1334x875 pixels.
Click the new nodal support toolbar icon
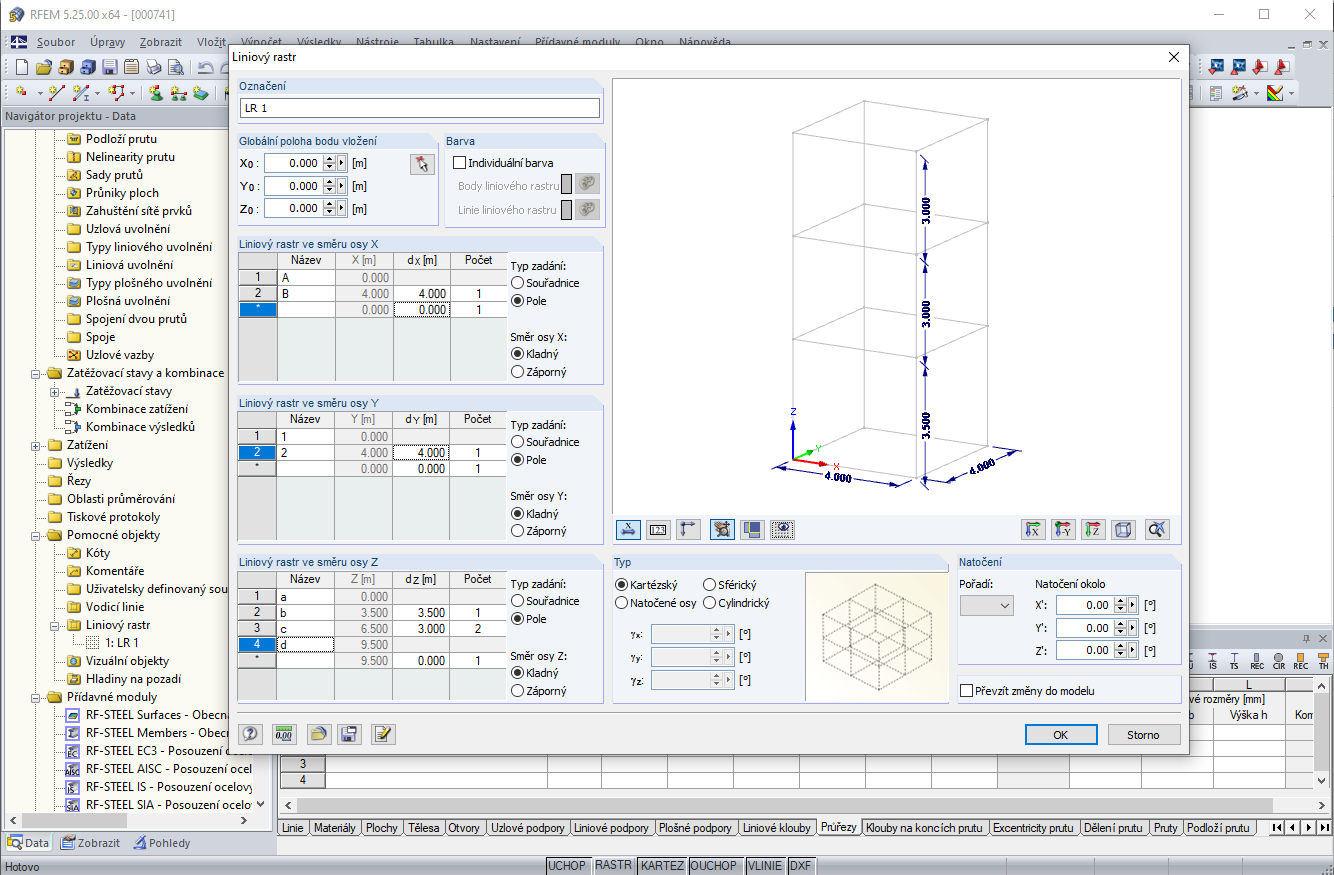click(157, 93)
